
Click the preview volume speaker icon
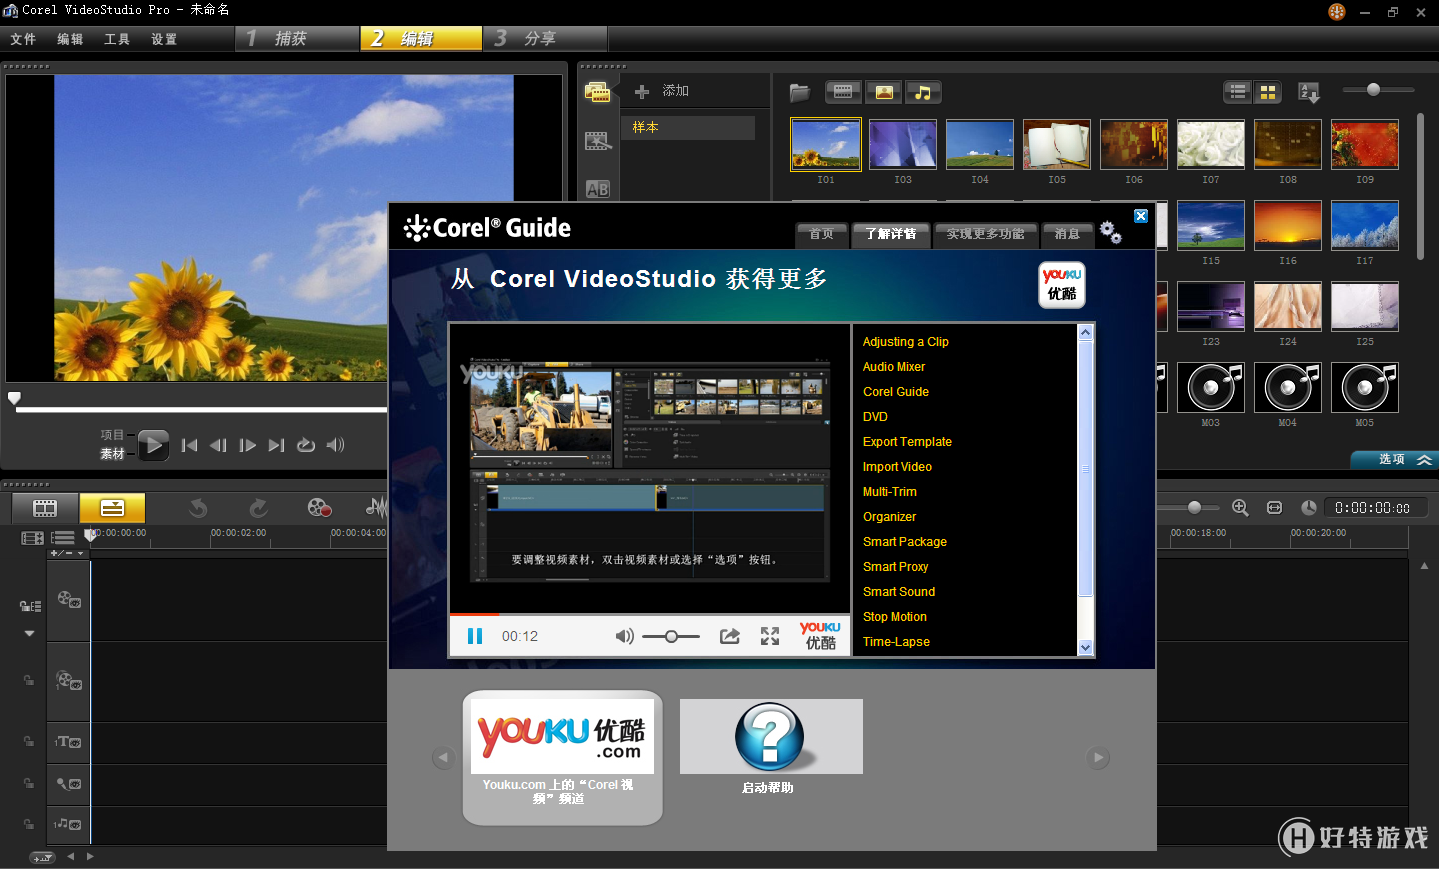335,445
